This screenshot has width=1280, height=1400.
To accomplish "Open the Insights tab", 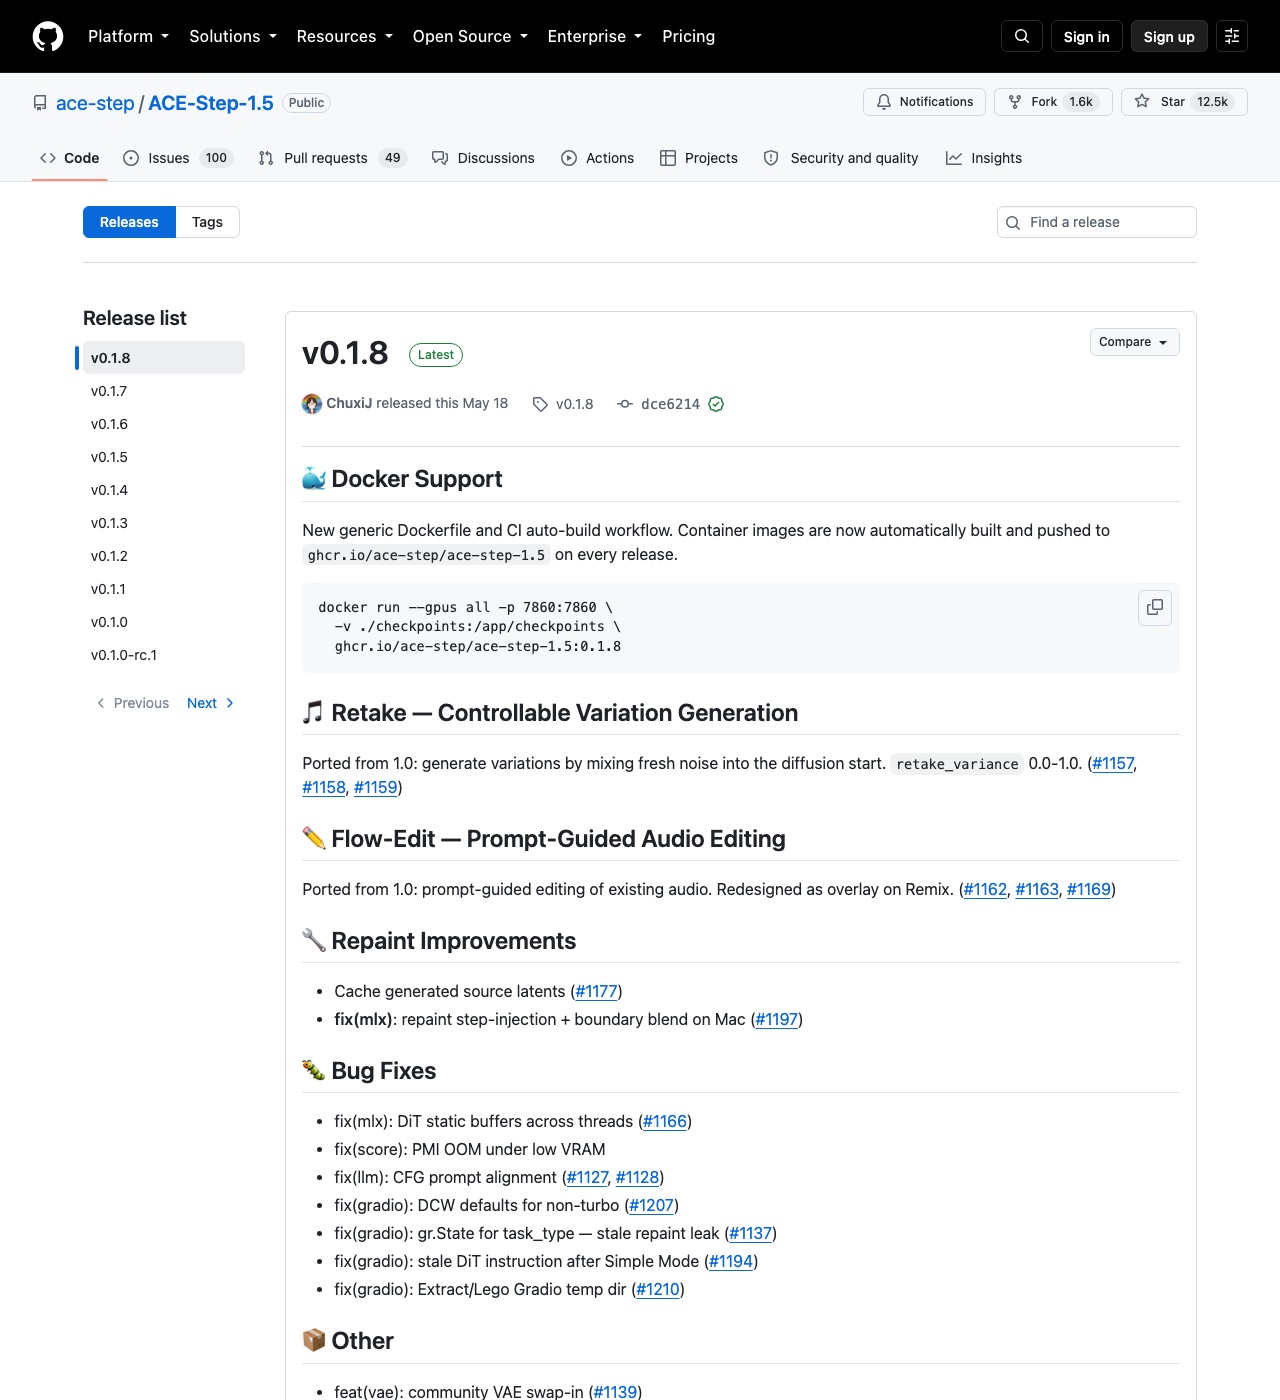I will pos(984,158).
